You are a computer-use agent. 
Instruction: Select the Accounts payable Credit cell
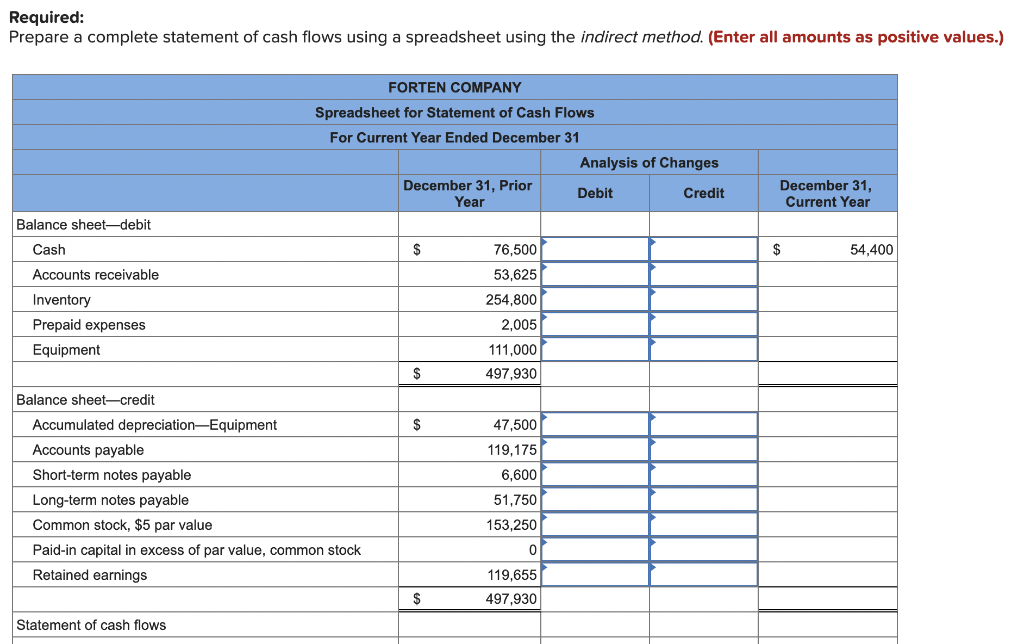703,449
